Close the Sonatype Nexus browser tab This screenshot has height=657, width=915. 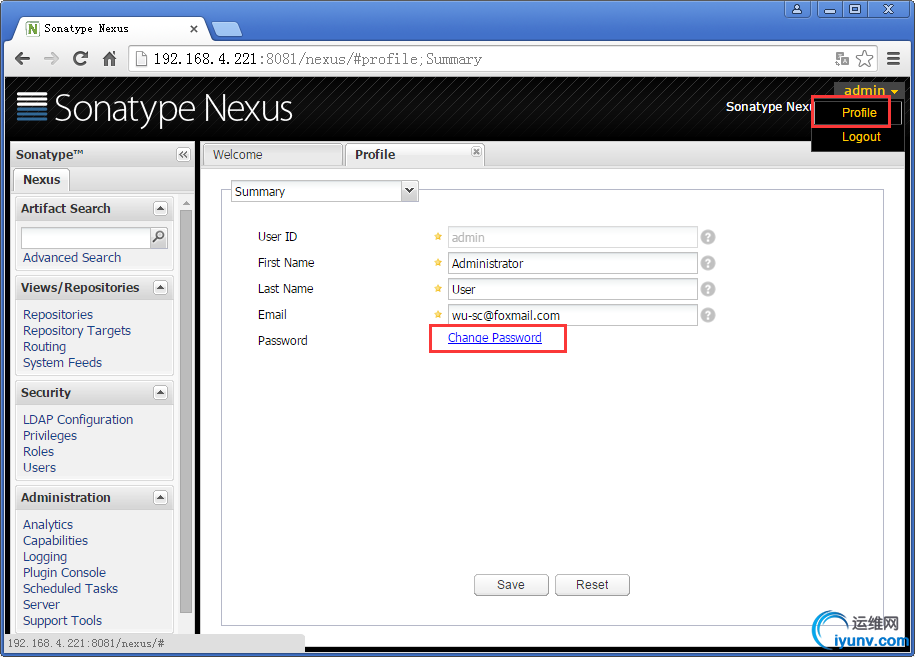(x=194, y=29)
